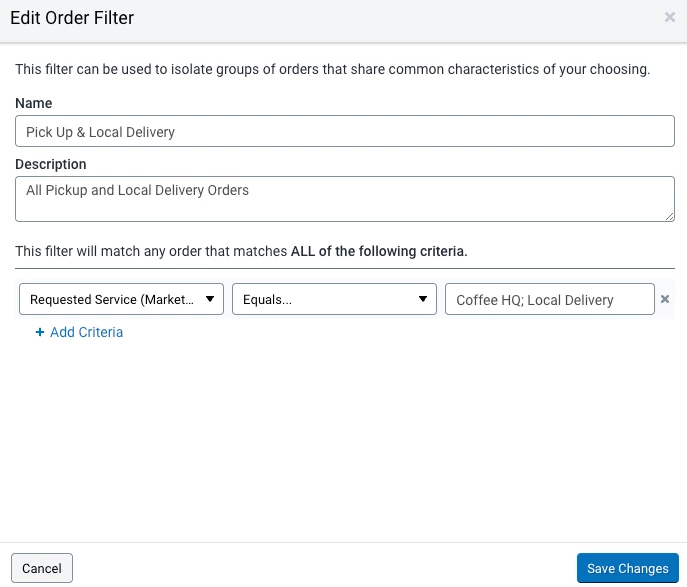The height and width of the screenshot is (587, 687).
Task: Grab the Description box resize handle
Action: [669, 215]
